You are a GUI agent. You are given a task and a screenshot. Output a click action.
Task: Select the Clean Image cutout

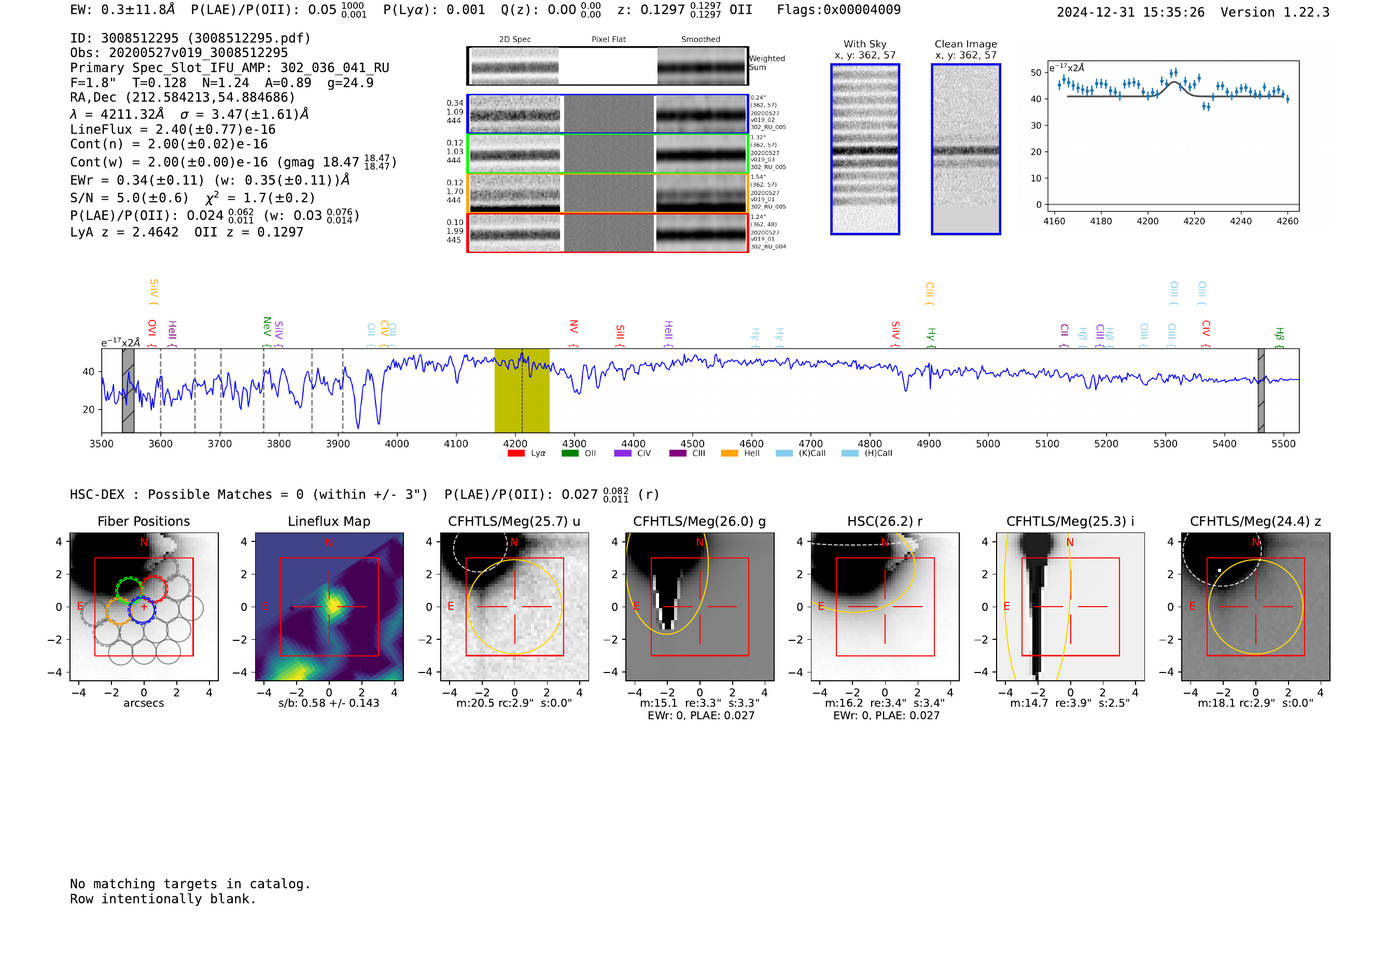tap(966, 149)
